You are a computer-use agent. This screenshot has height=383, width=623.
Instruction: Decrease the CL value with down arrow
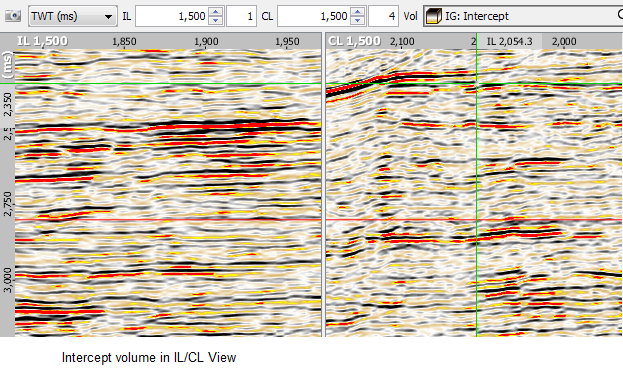click(x=358, y=21)
